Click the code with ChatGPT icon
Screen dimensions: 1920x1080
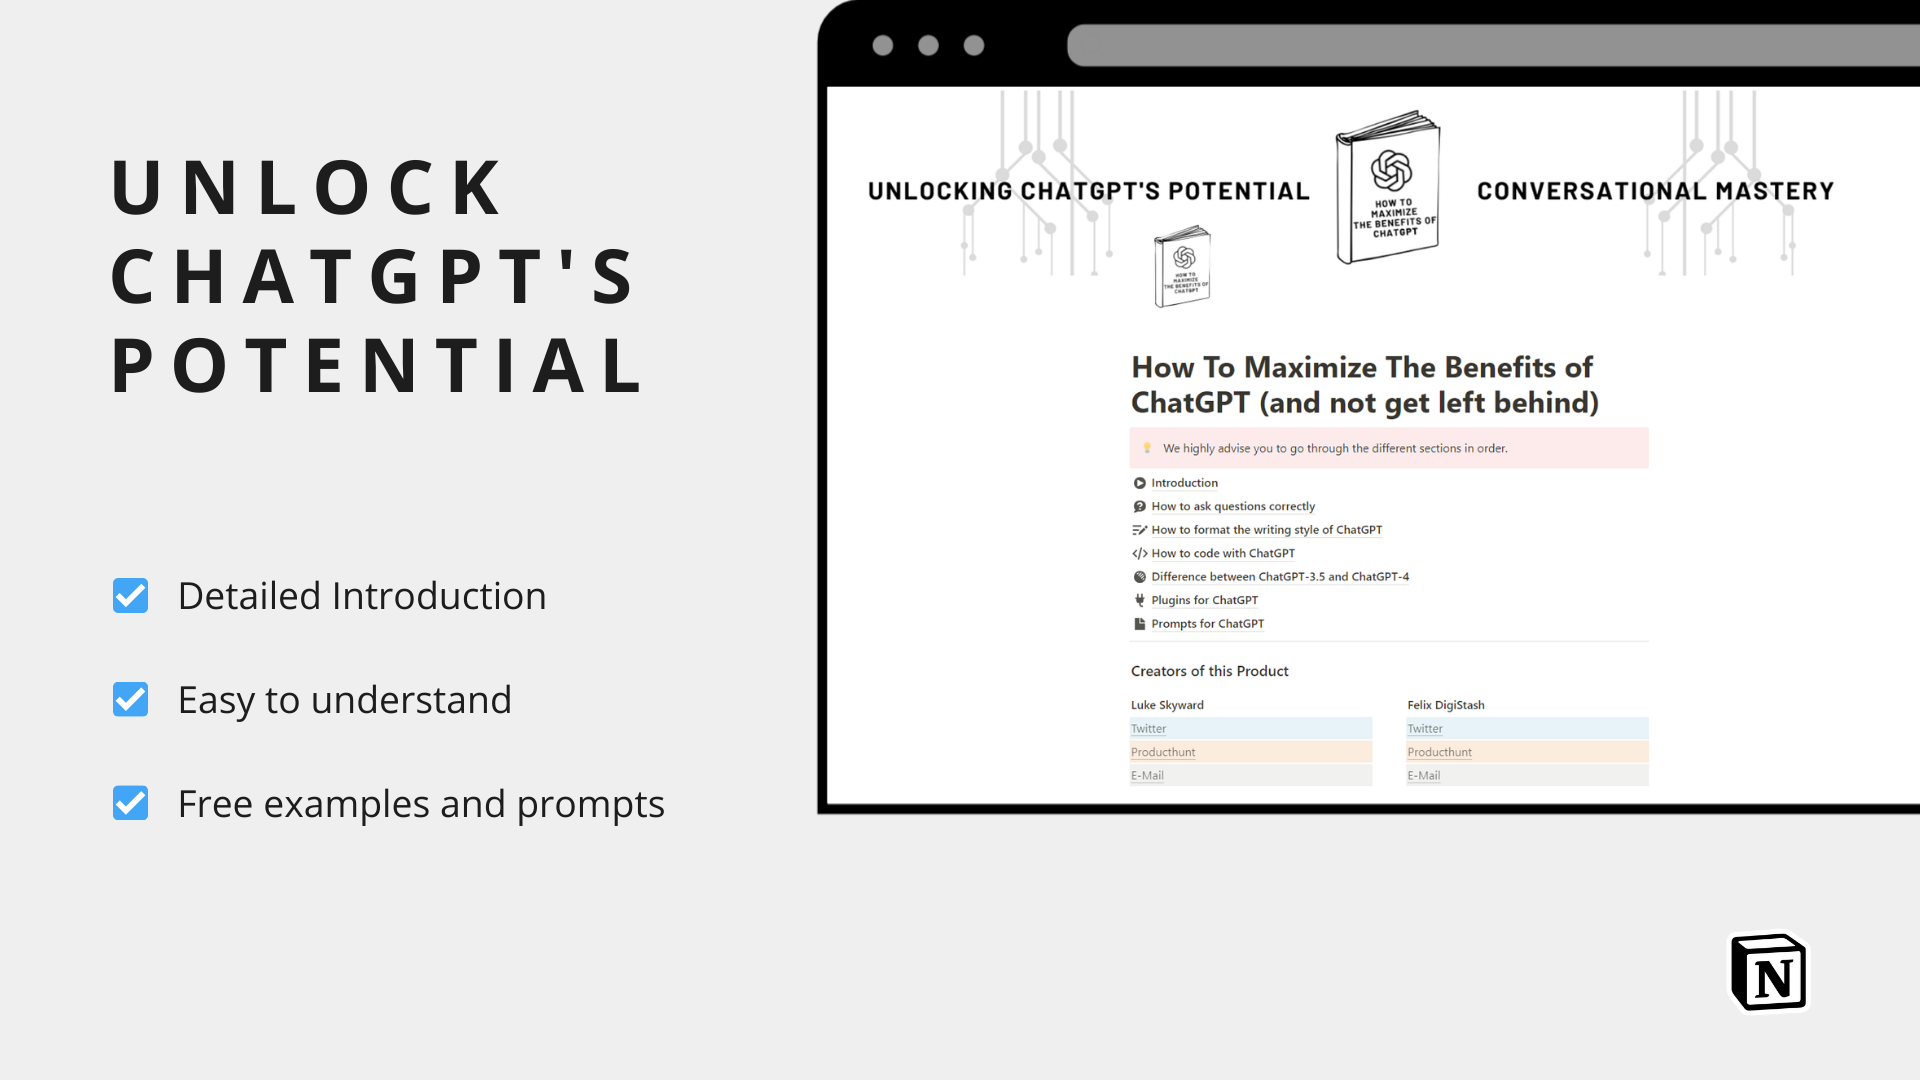coord(1137,553)
